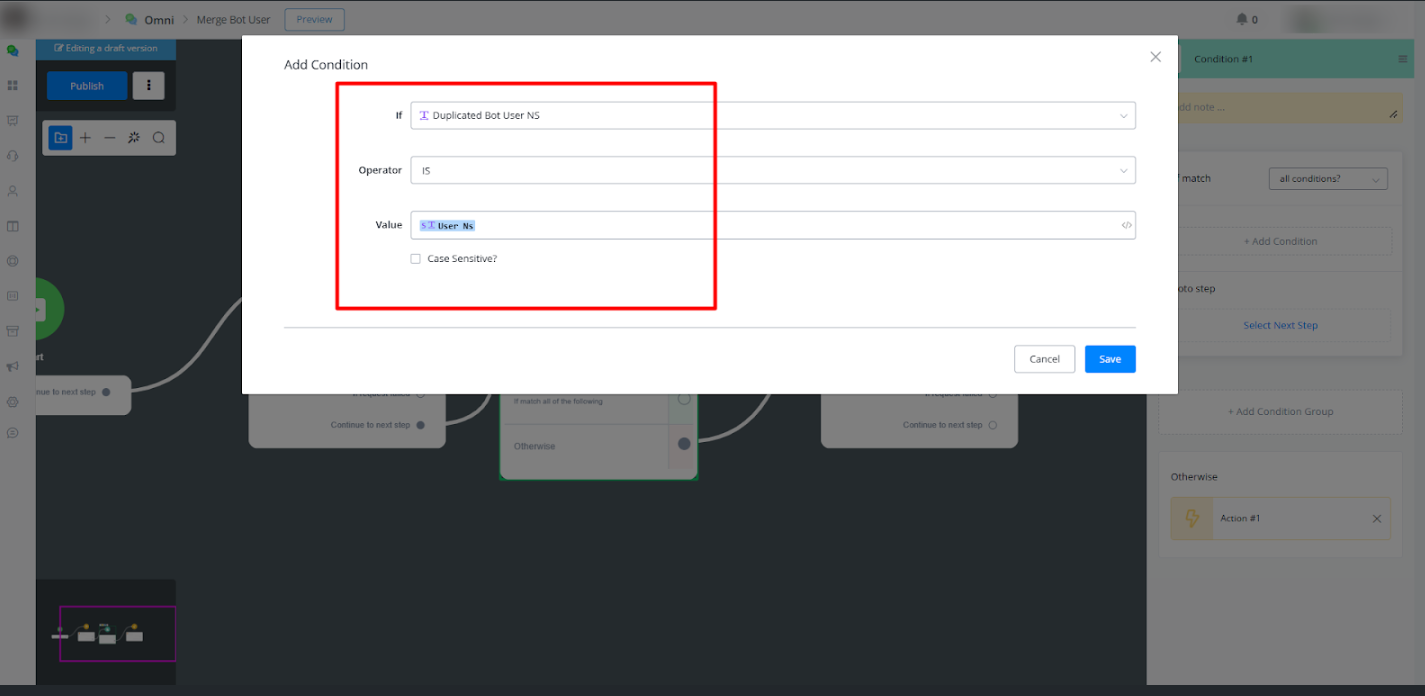Open the all conditions match dropdown
Screen dimensions: 1425x696
coord(1327,179)
